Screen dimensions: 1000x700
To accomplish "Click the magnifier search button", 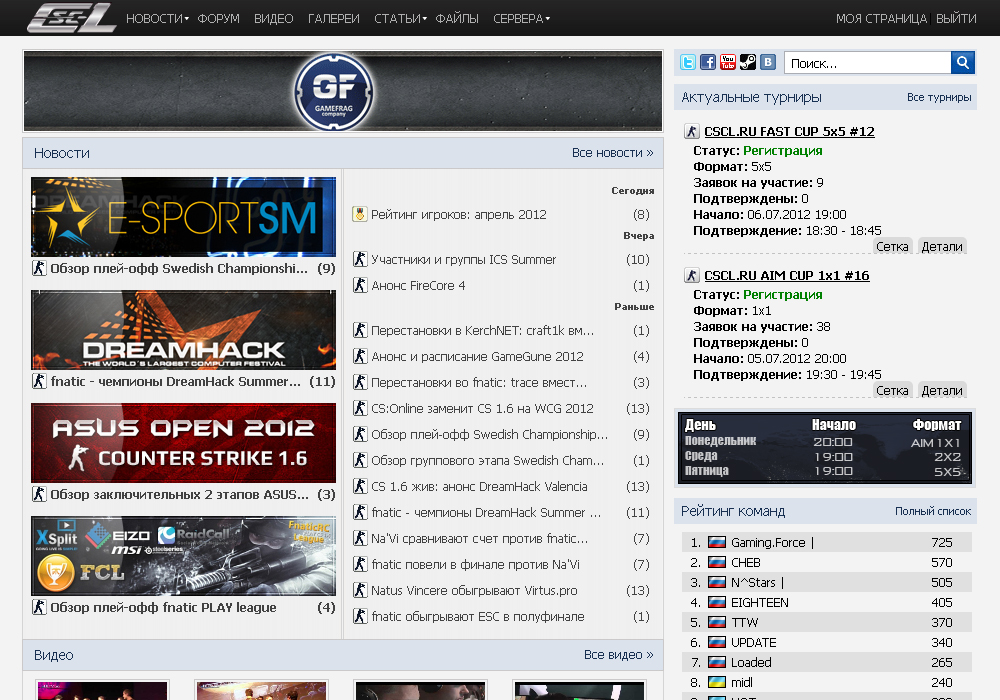I will [x=963, y=62].
